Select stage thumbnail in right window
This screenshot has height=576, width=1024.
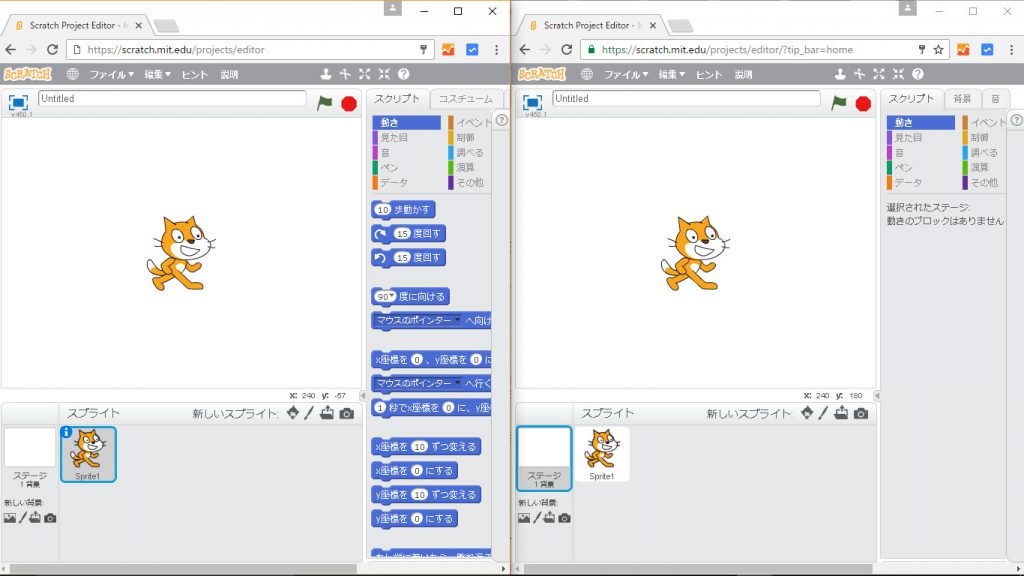pyautogui.click(x=544, y=458)
